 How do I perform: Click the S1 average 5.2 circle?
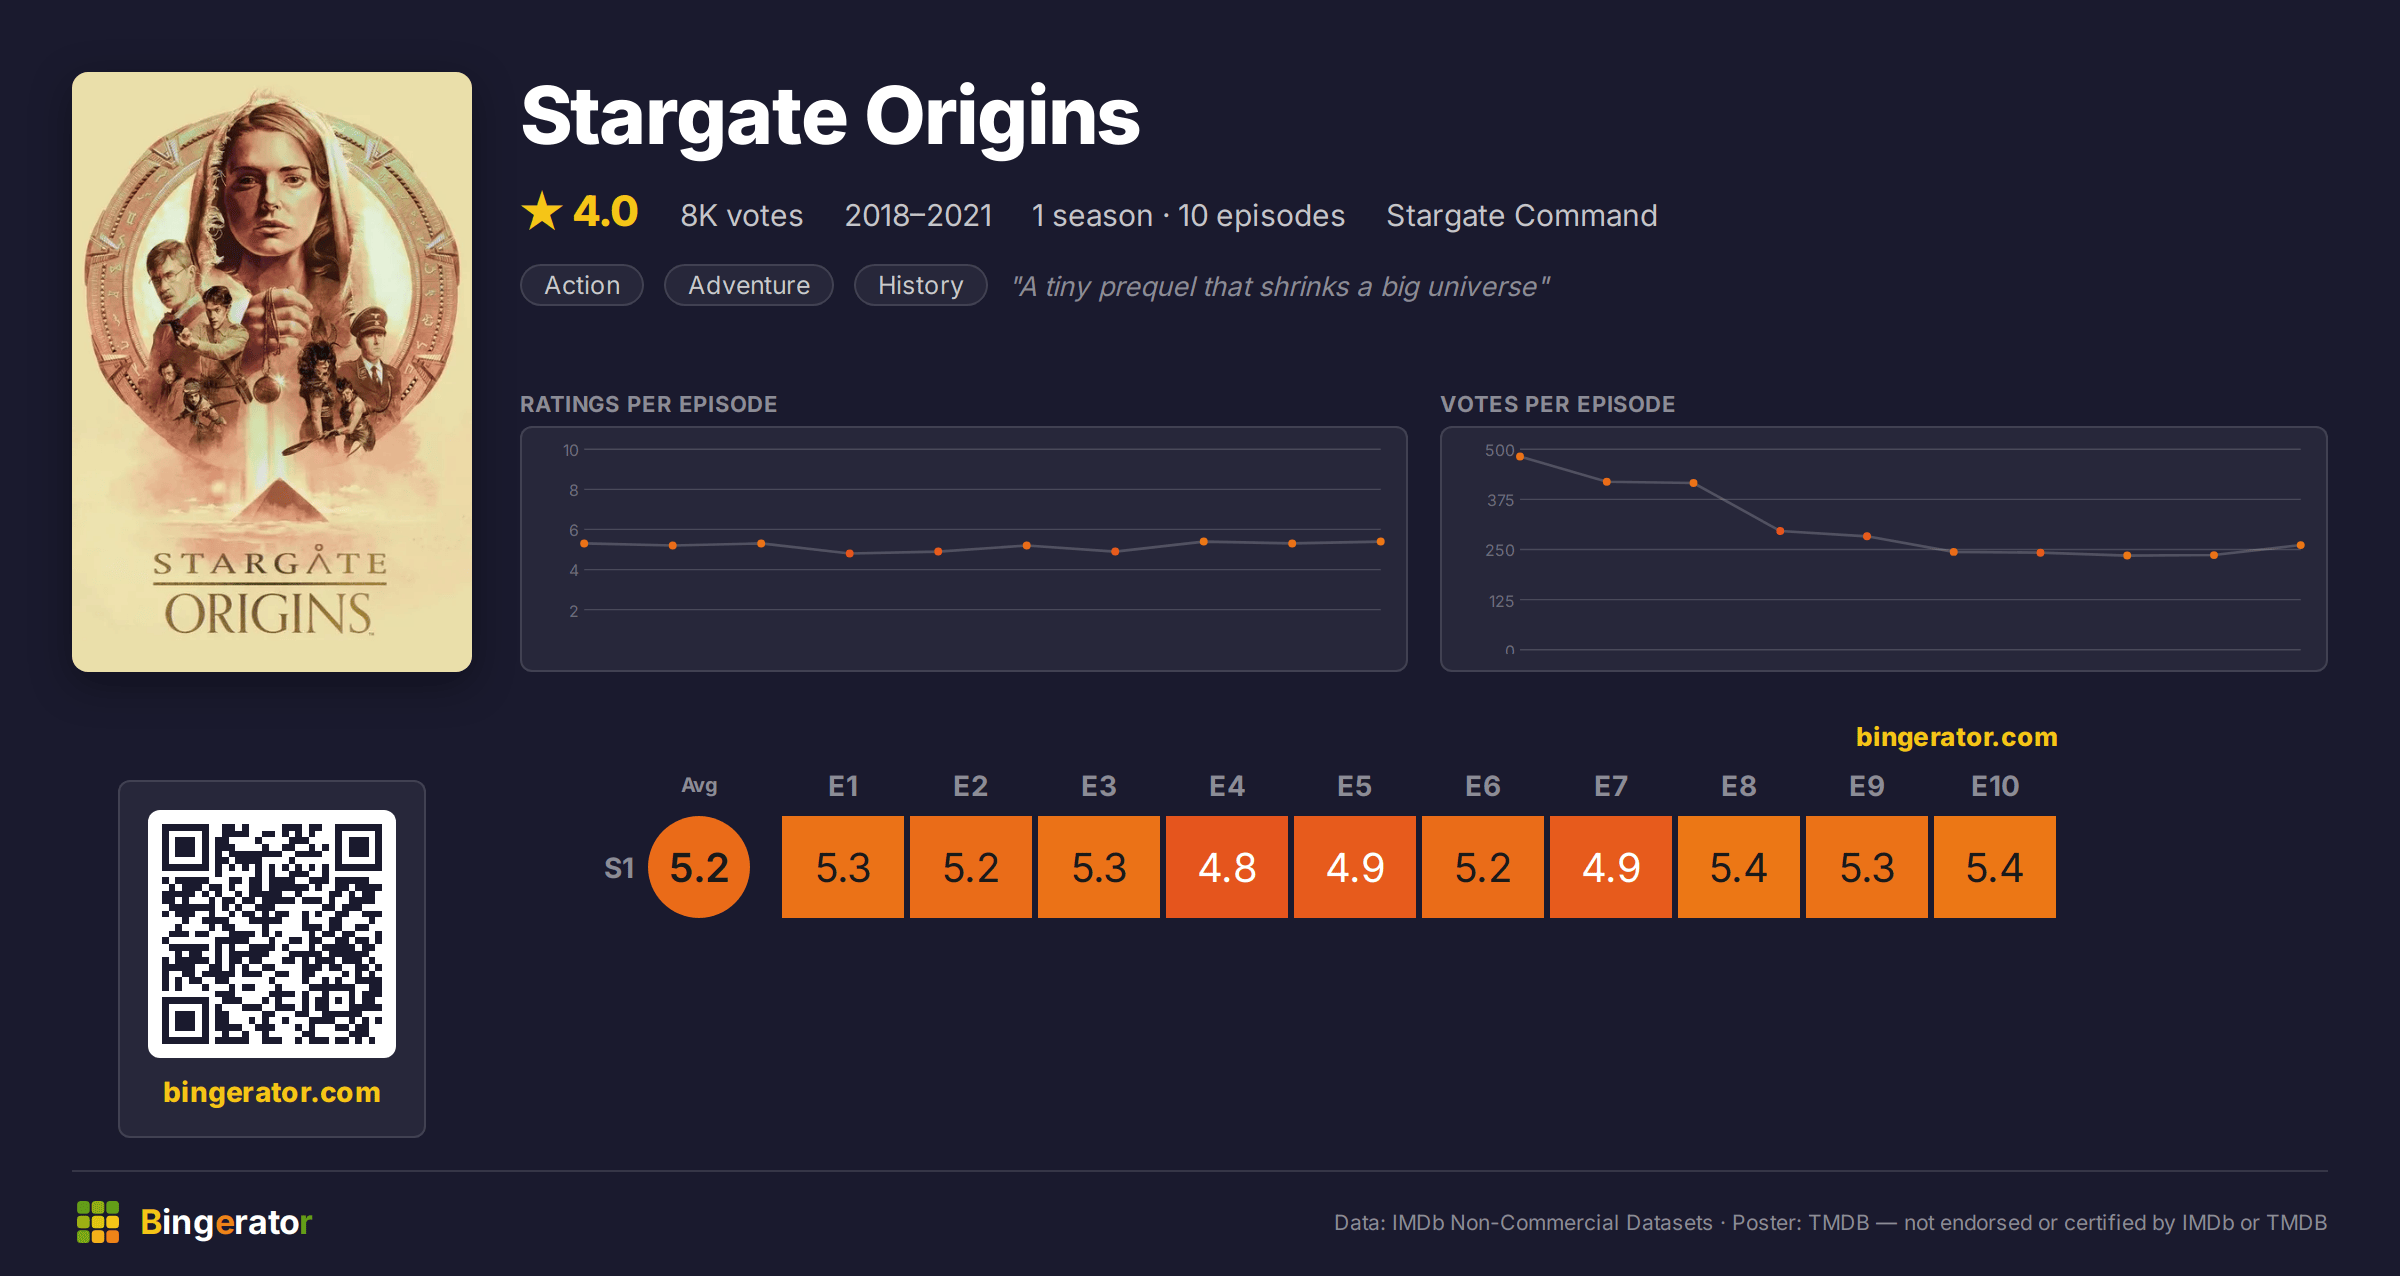click(x=699, y=867)
